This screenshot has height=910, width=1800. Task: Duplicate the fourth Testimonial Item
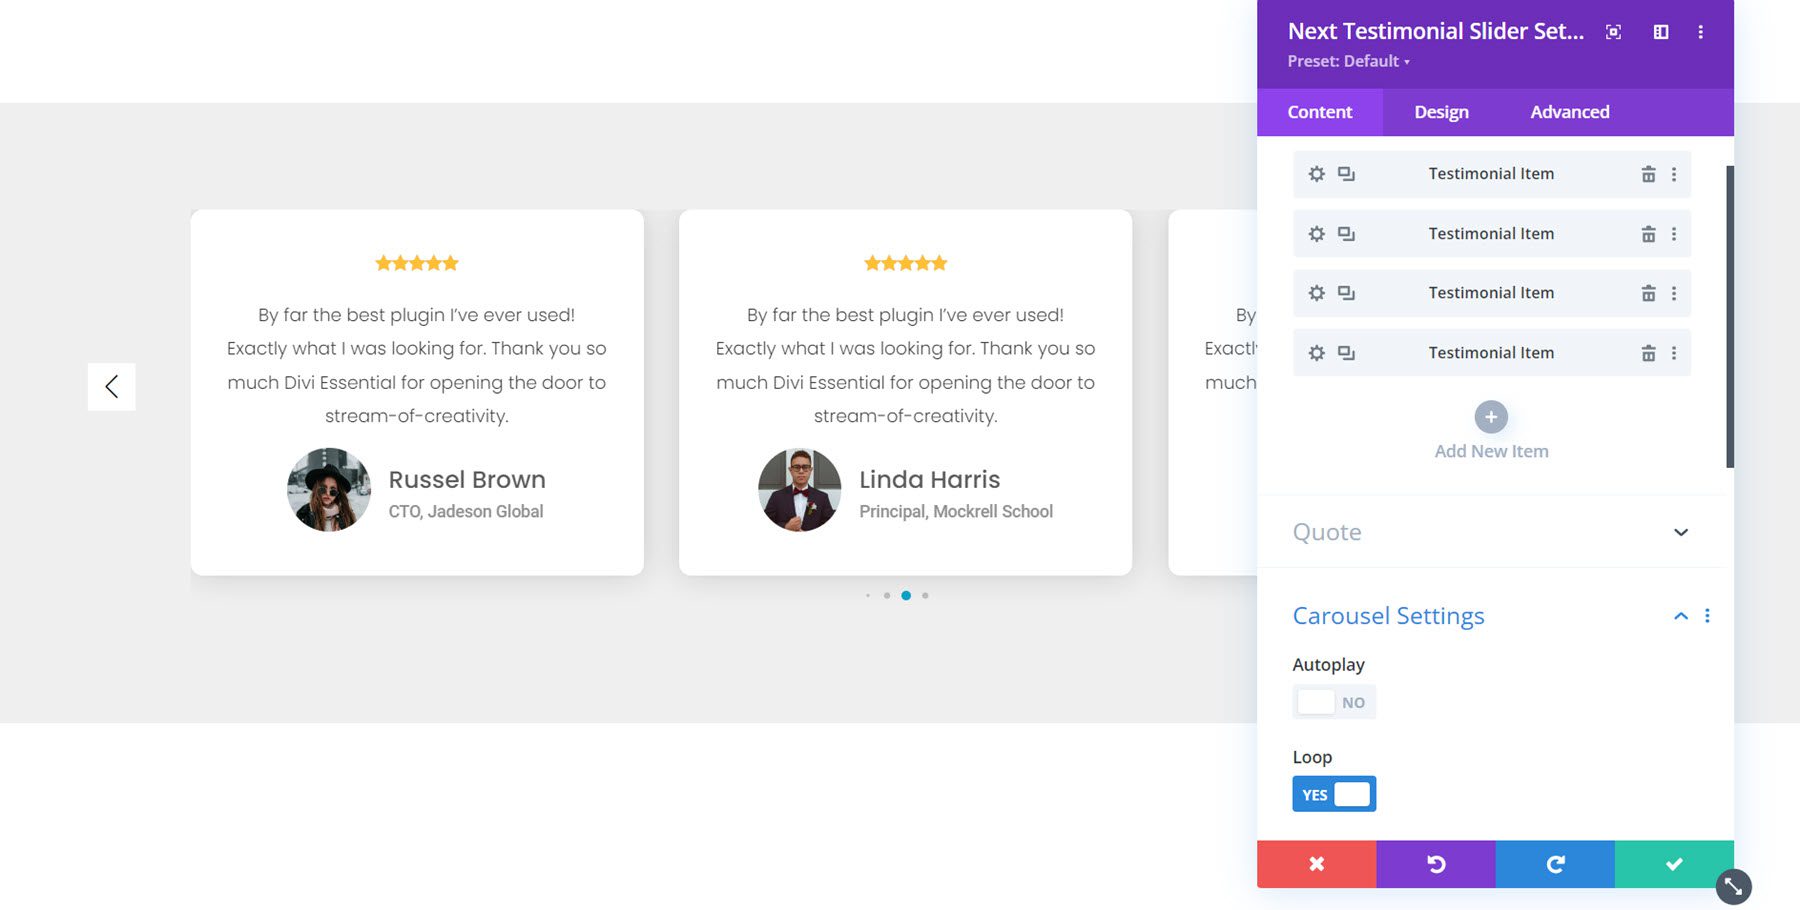pyautogui.click(x=1347, y=353)
